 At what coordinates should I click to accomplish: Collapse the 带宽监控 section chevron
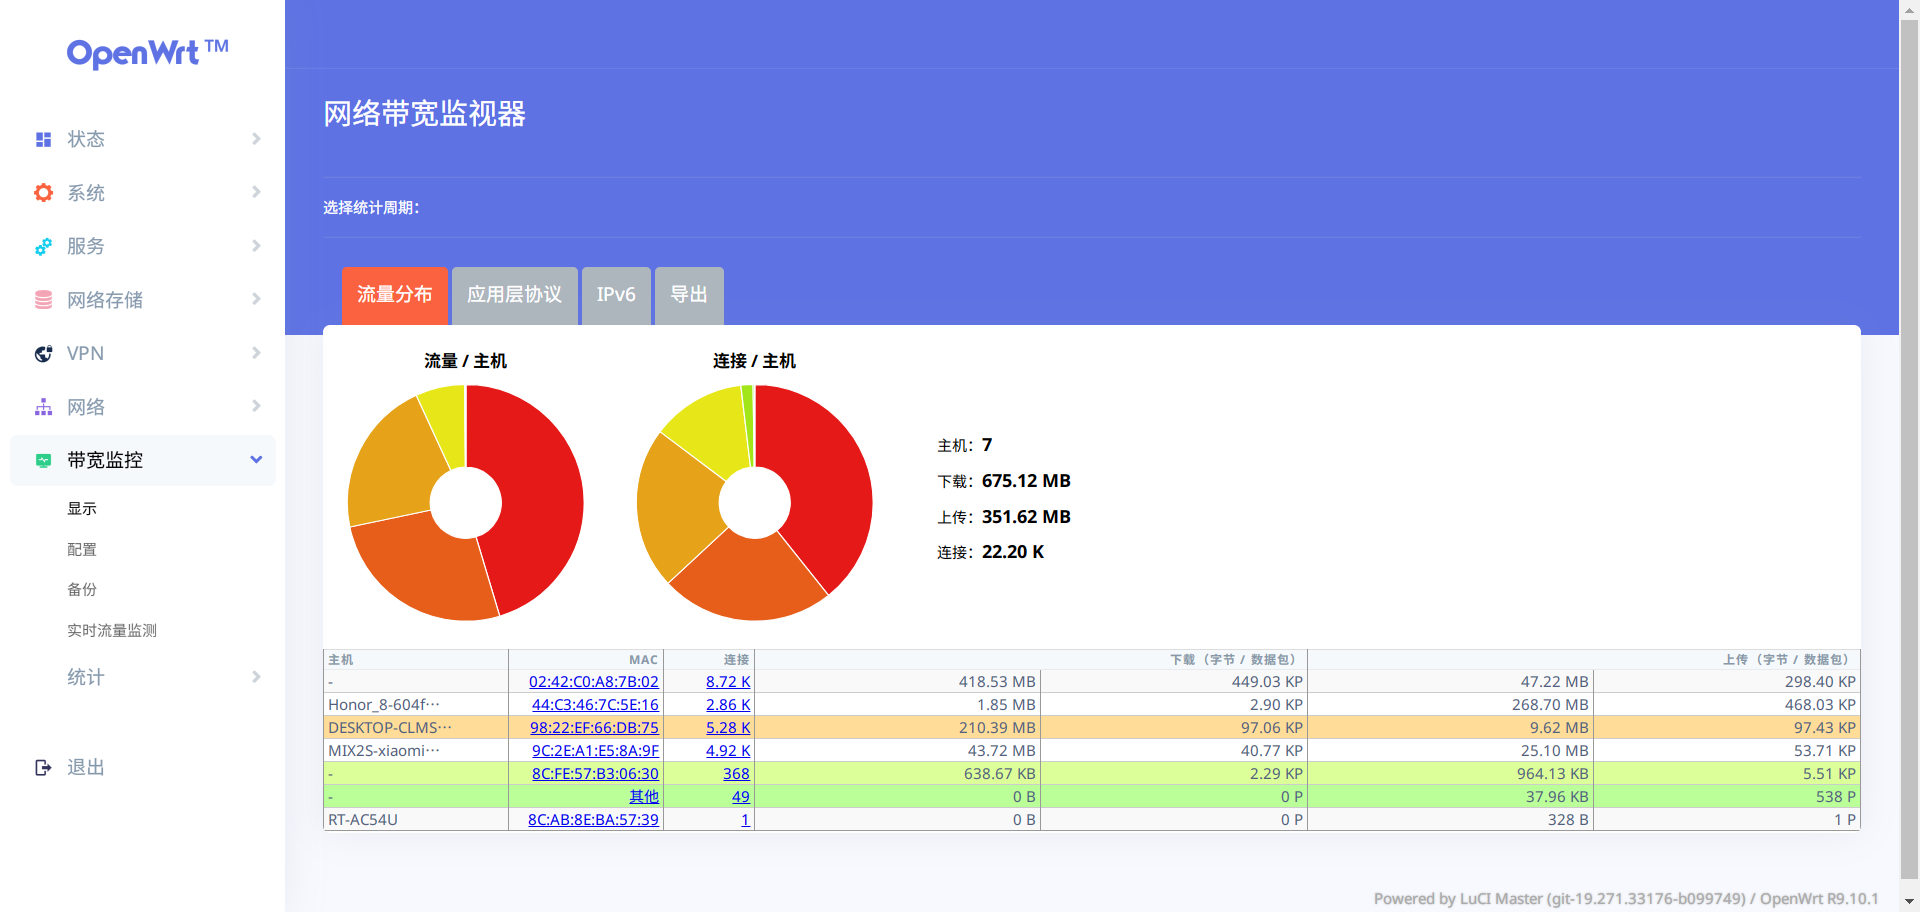256,460
